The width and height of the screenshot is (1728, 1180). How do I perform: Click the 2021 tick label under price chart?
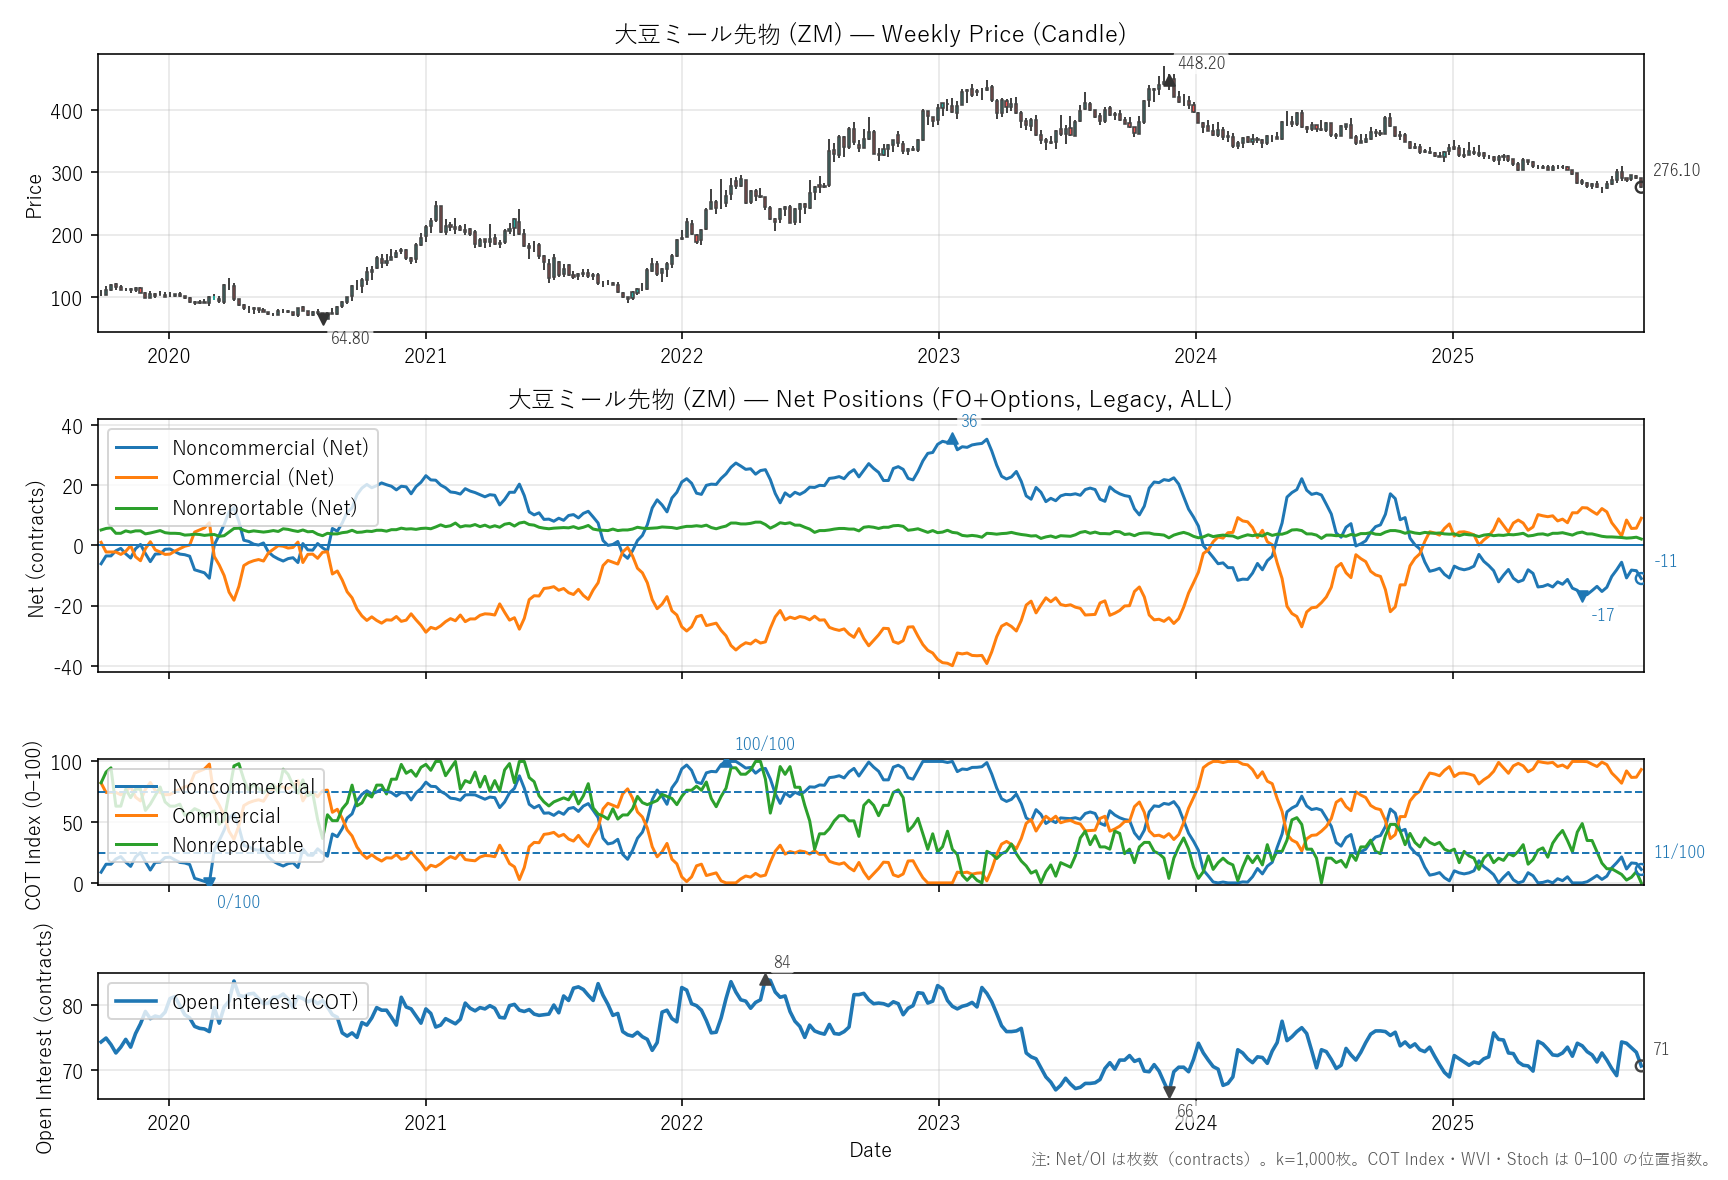point(425,356)
